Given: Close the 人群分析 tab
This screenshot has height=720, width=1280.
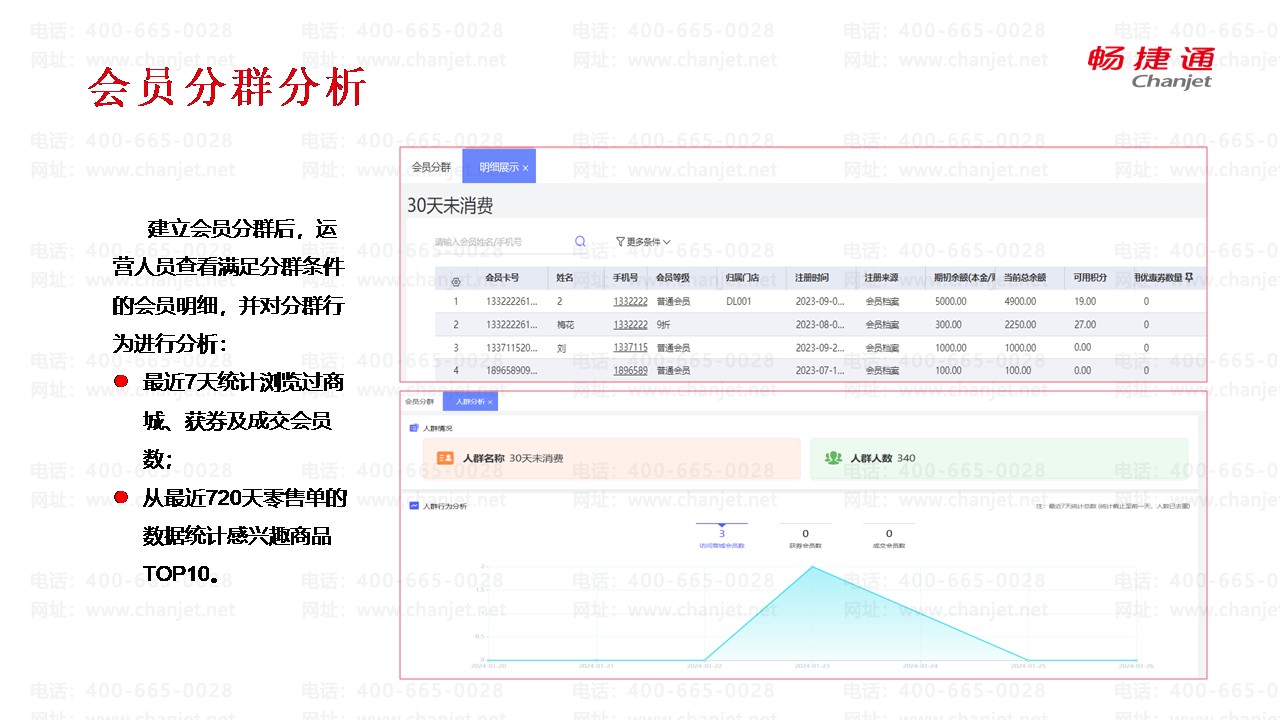Looking at the screenshot, I should point(490,401).
